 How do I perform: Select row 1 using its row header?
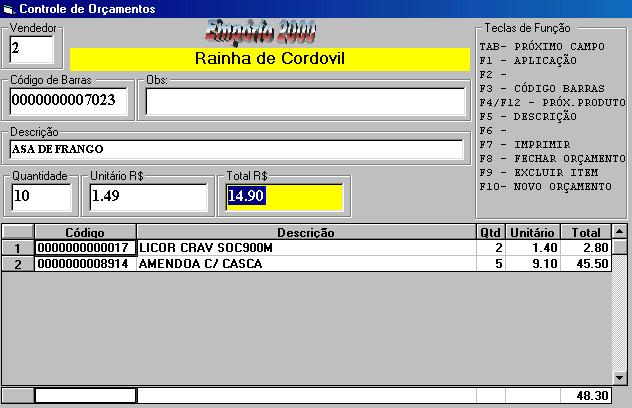pos(17,248)
